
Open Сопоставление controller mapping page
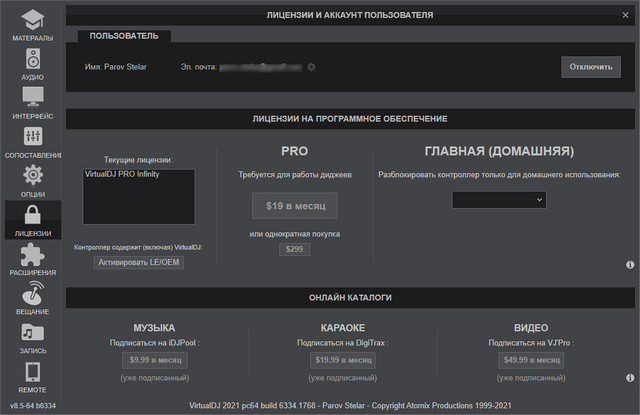tap(32, 141)
